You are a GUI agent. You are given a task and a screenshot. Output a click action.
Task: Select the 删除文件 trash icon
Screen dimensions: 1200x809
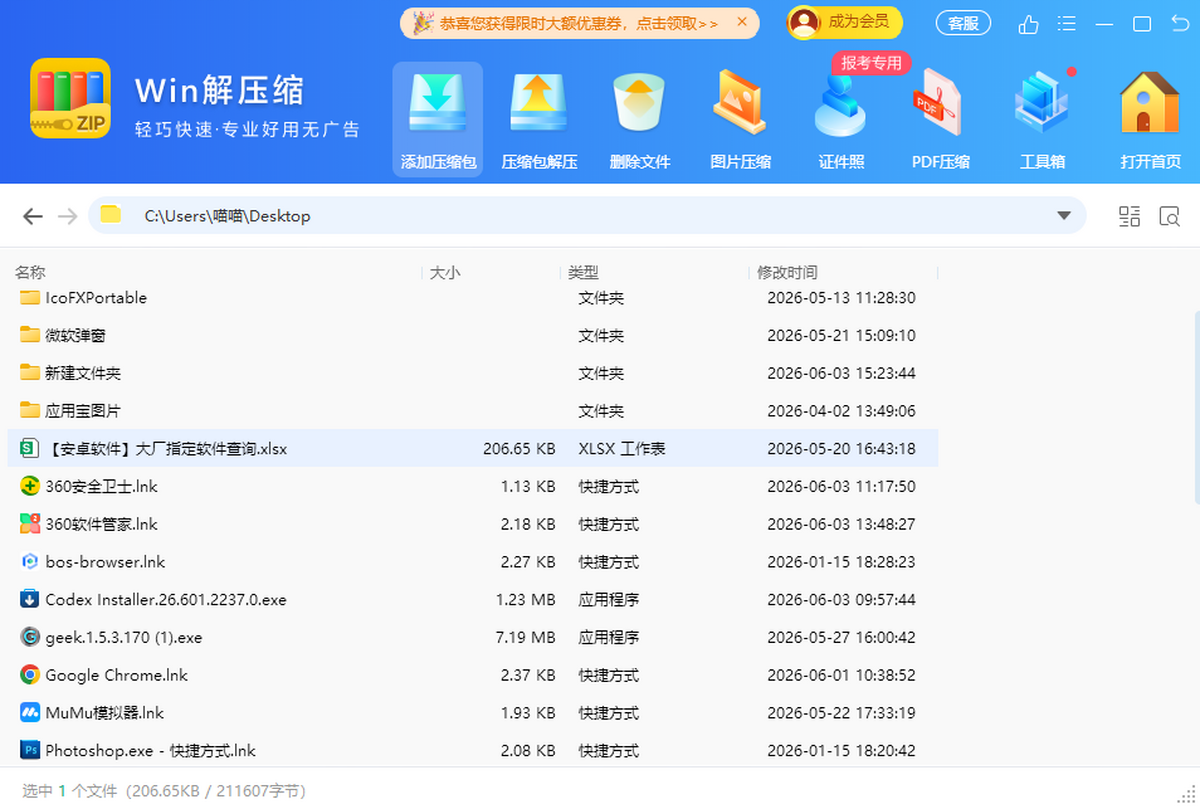pos(639,104)
